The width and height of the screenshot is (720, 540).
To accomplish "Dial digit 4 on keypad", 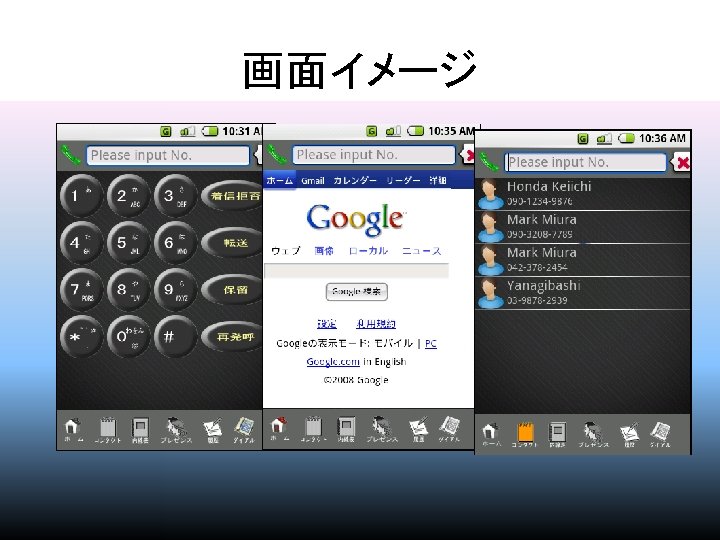I will coord(80,242).
